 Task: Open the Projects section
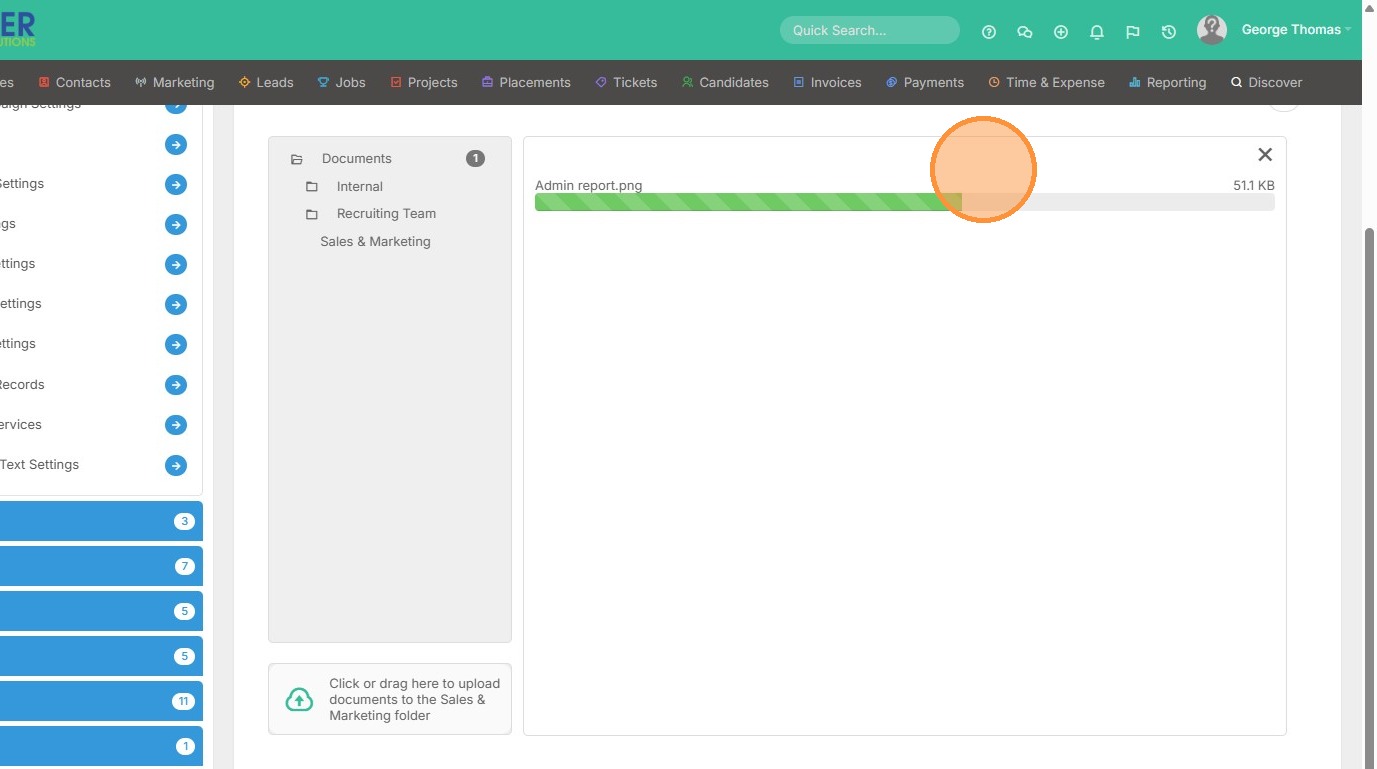[424, 82]
